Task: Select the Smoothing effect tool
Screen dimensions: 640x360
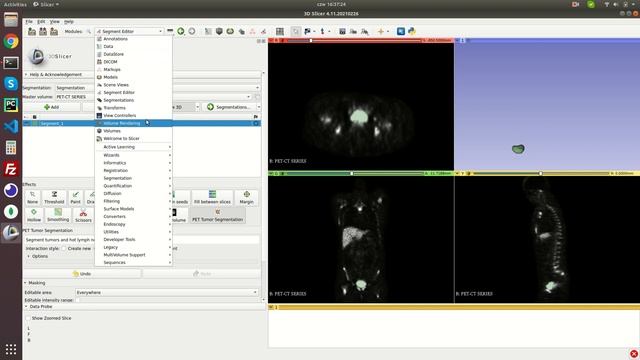Action: 58,216
